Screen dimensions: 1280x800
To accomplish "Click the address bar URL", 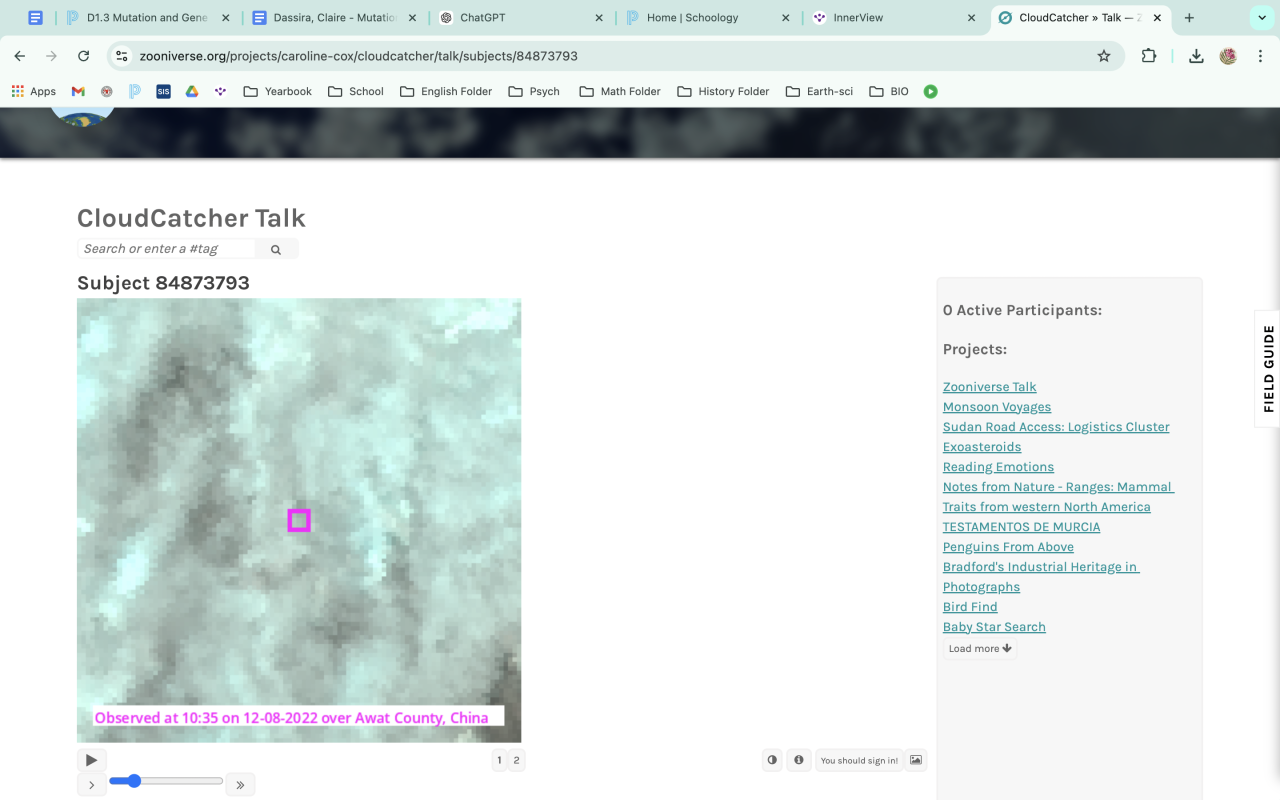I will [x=358, y=56].
